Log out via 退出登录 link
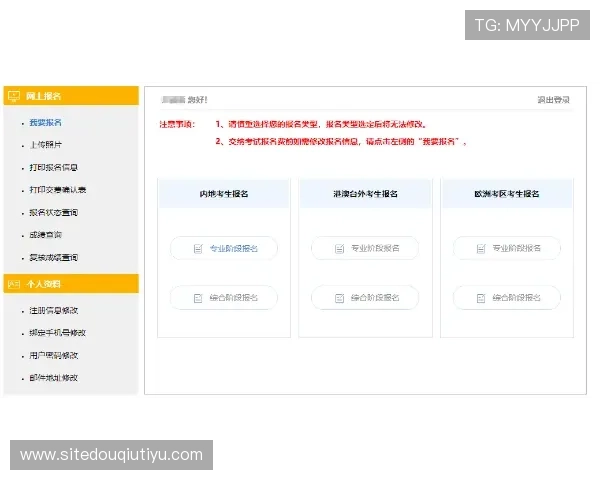The height and width of the screenshot is (480, 600). 553,100
